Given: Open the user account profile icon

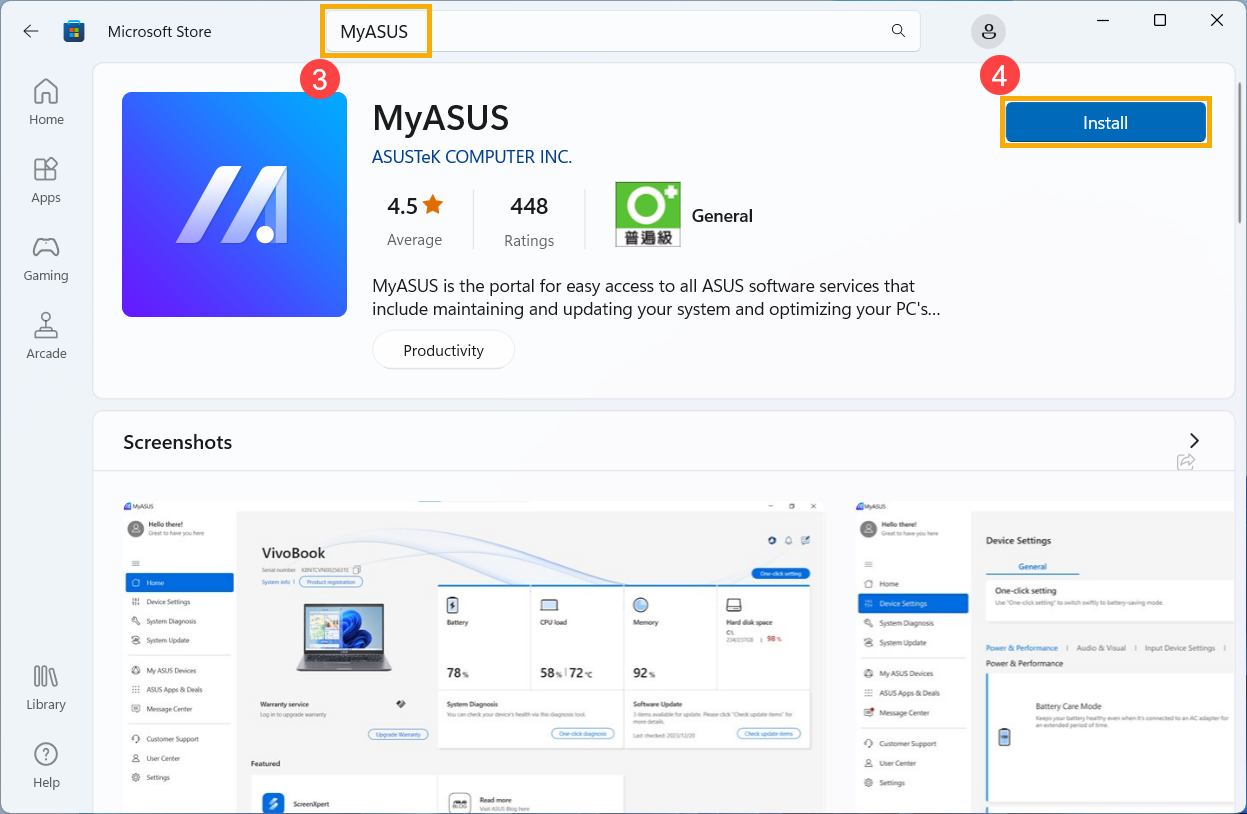Looking at the screenshot, I should pyautogui.click(x=989, y=31).
